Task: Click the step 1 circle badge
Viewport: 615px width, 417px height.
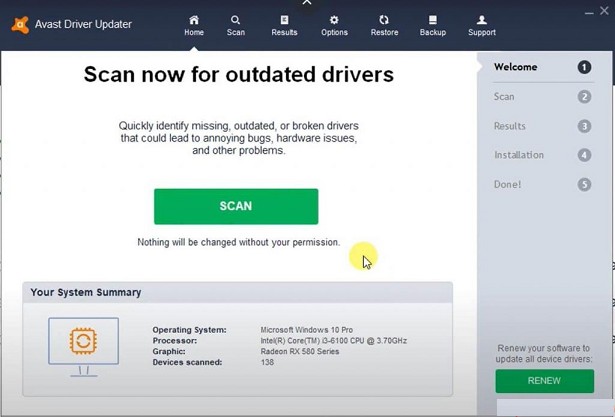Action: coord(584,67)
